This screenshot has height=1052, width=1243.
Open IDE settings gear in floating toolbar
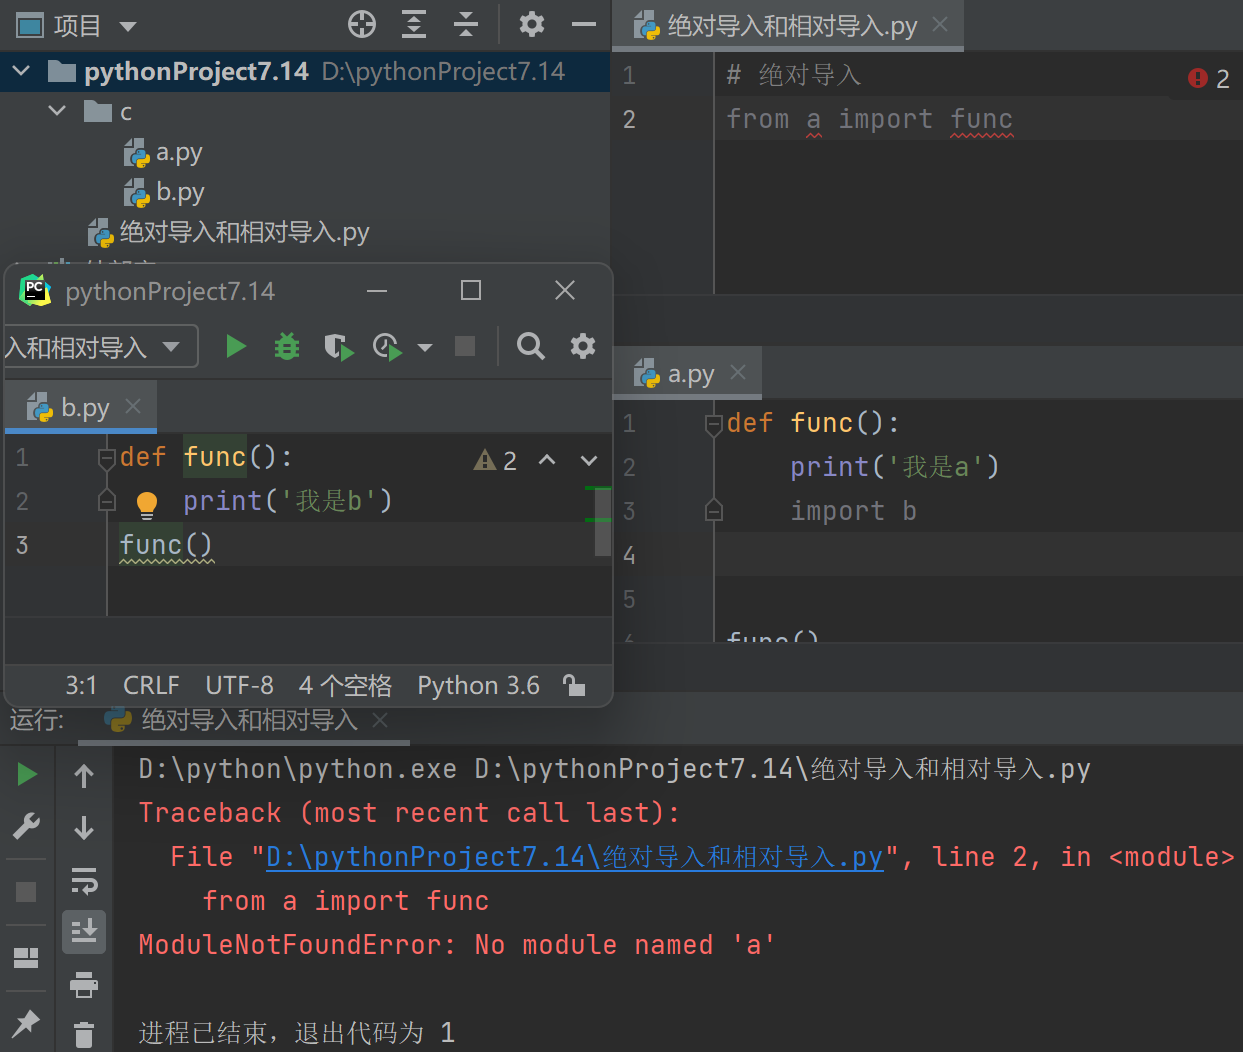click(x=583, y=346)
